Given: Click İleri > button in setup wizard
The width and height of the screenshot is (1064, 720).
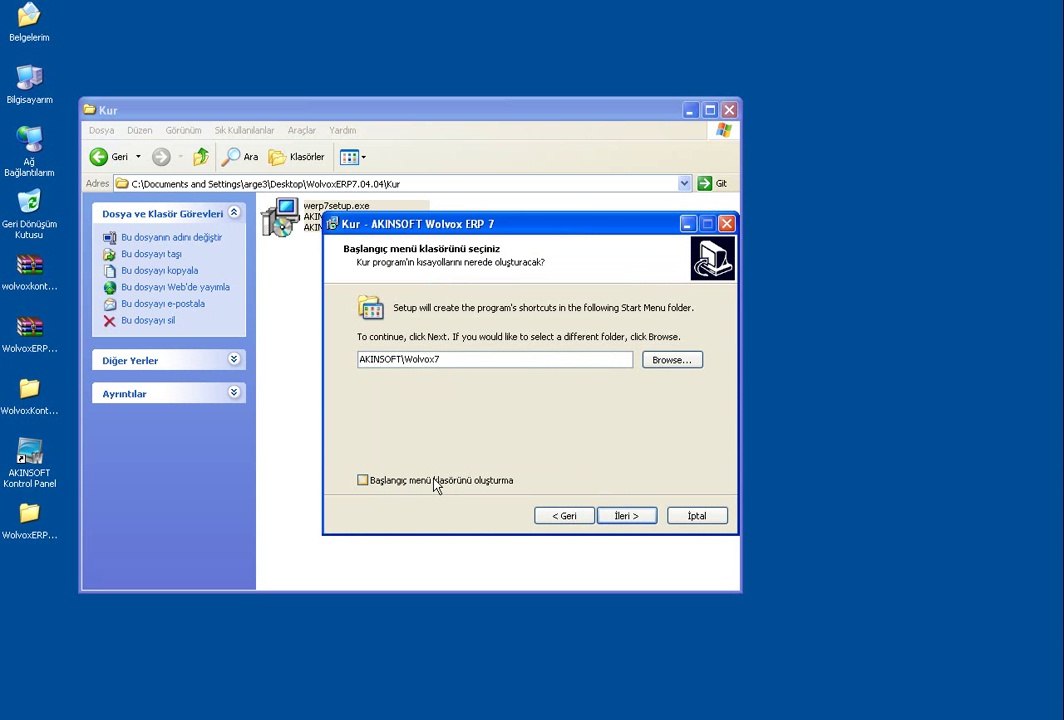Looking at the screenshot, I should pyautogui.click(x=626, y=516).
